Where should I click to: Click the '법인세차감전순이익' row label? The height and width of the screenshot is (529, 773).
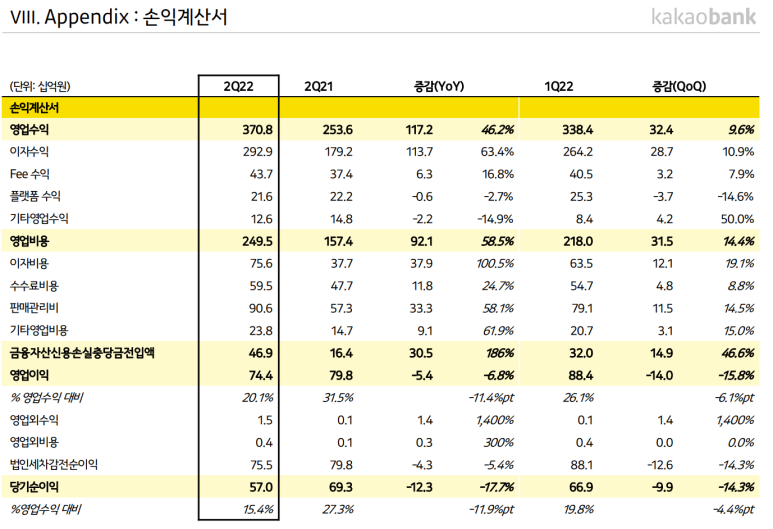(54, 464)
